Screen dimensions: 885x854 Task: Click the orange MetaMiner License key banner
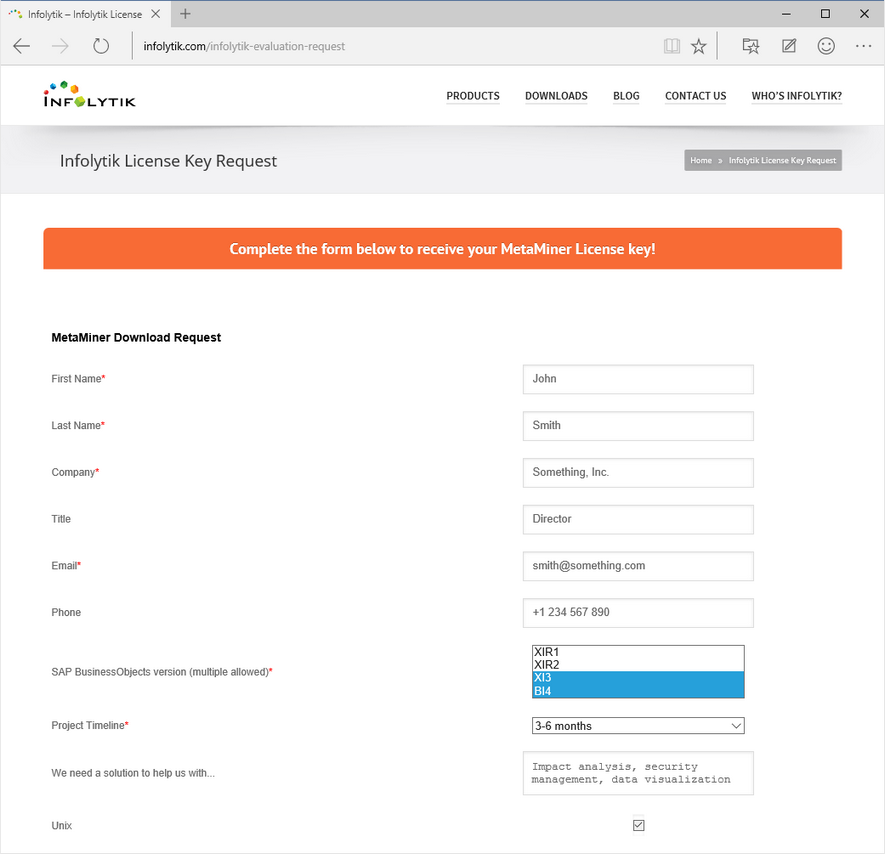coord(442,249)
